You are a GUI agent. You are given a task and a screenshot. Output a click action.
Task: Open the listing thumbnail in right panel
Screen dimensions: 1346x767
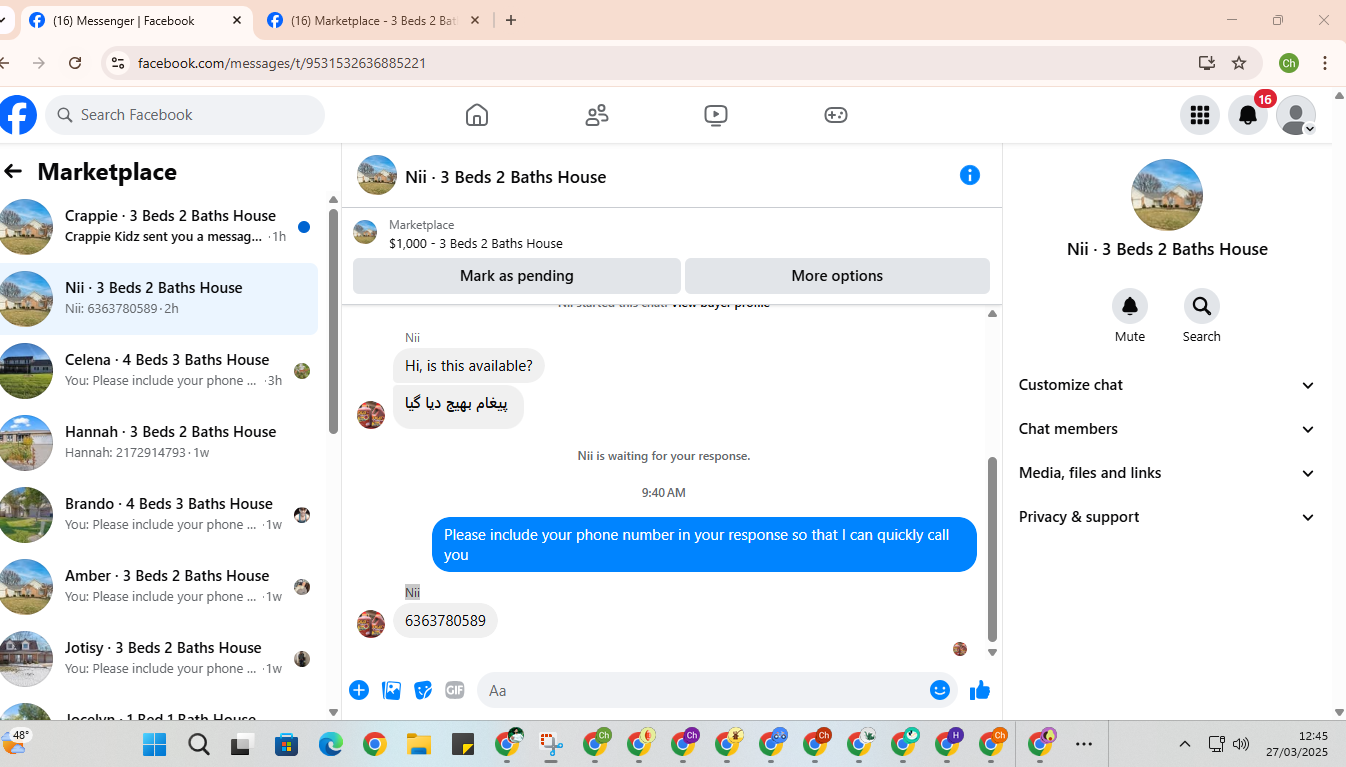point(1167,195)
